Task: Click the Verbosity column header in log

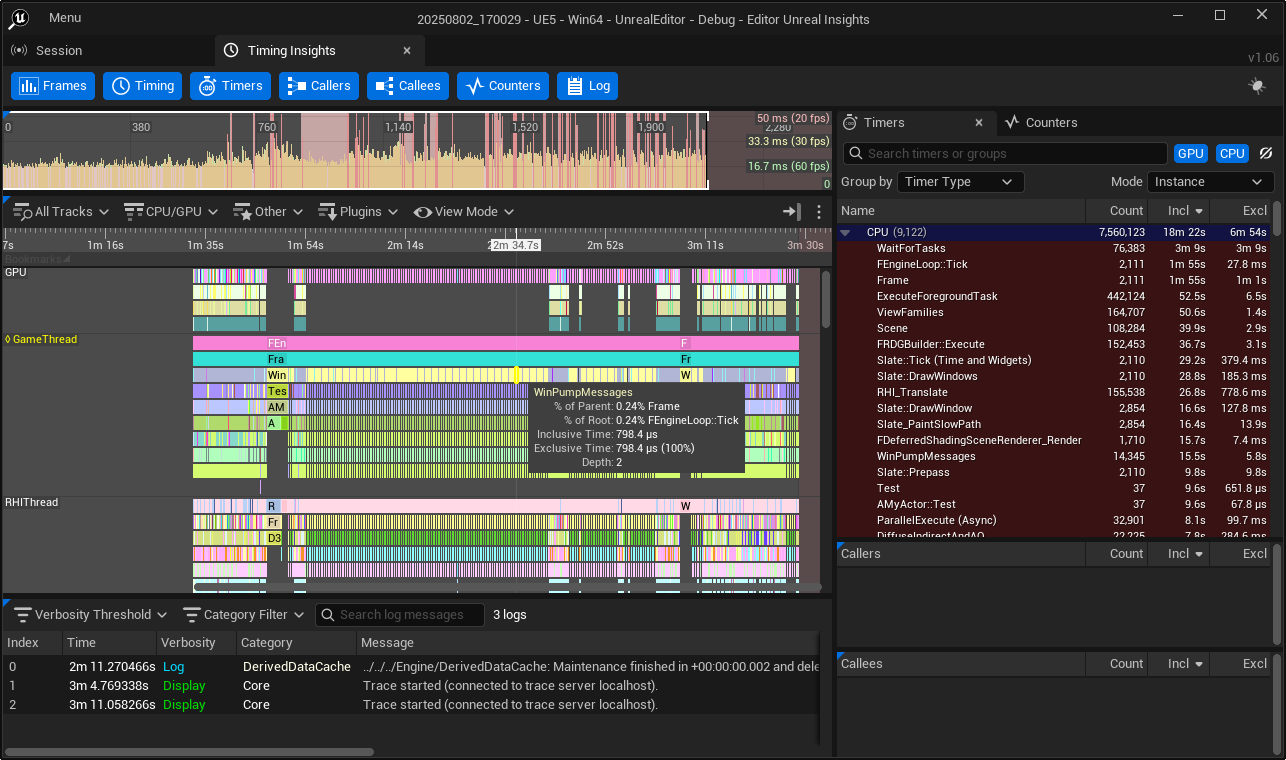Action: tap(196, 643)
